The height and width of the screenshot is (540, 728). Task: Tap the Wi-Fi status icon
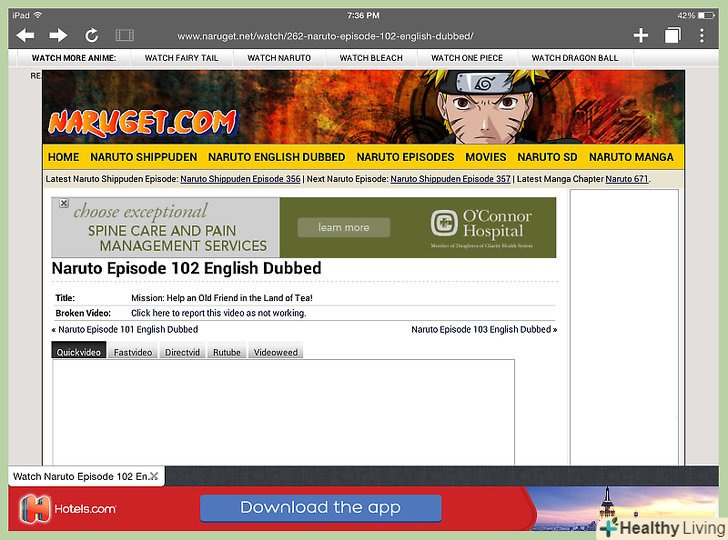click(x=38, y=15)
